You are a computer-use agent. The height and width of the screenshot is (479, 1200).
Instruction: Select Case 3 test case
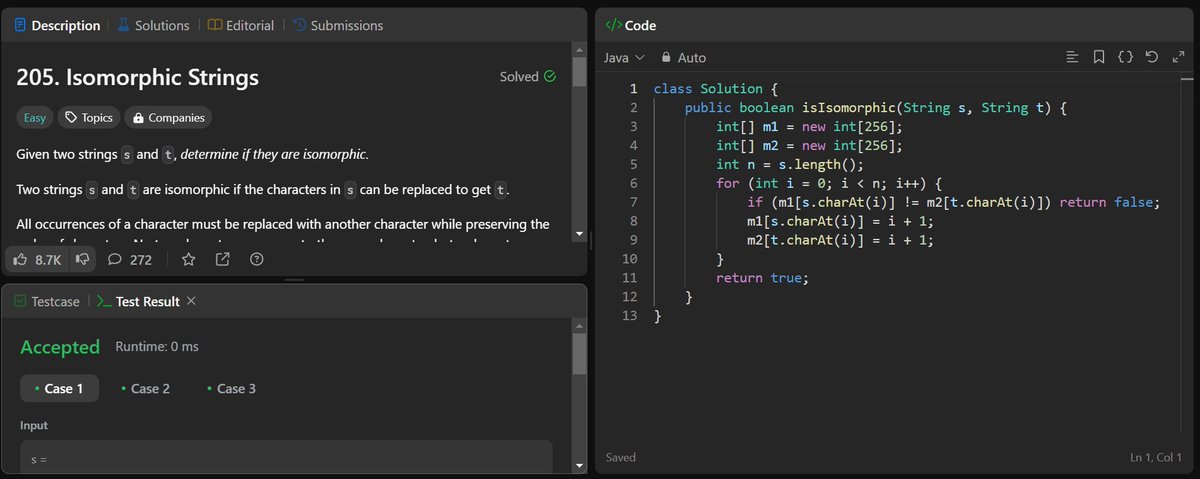point(231,388)
